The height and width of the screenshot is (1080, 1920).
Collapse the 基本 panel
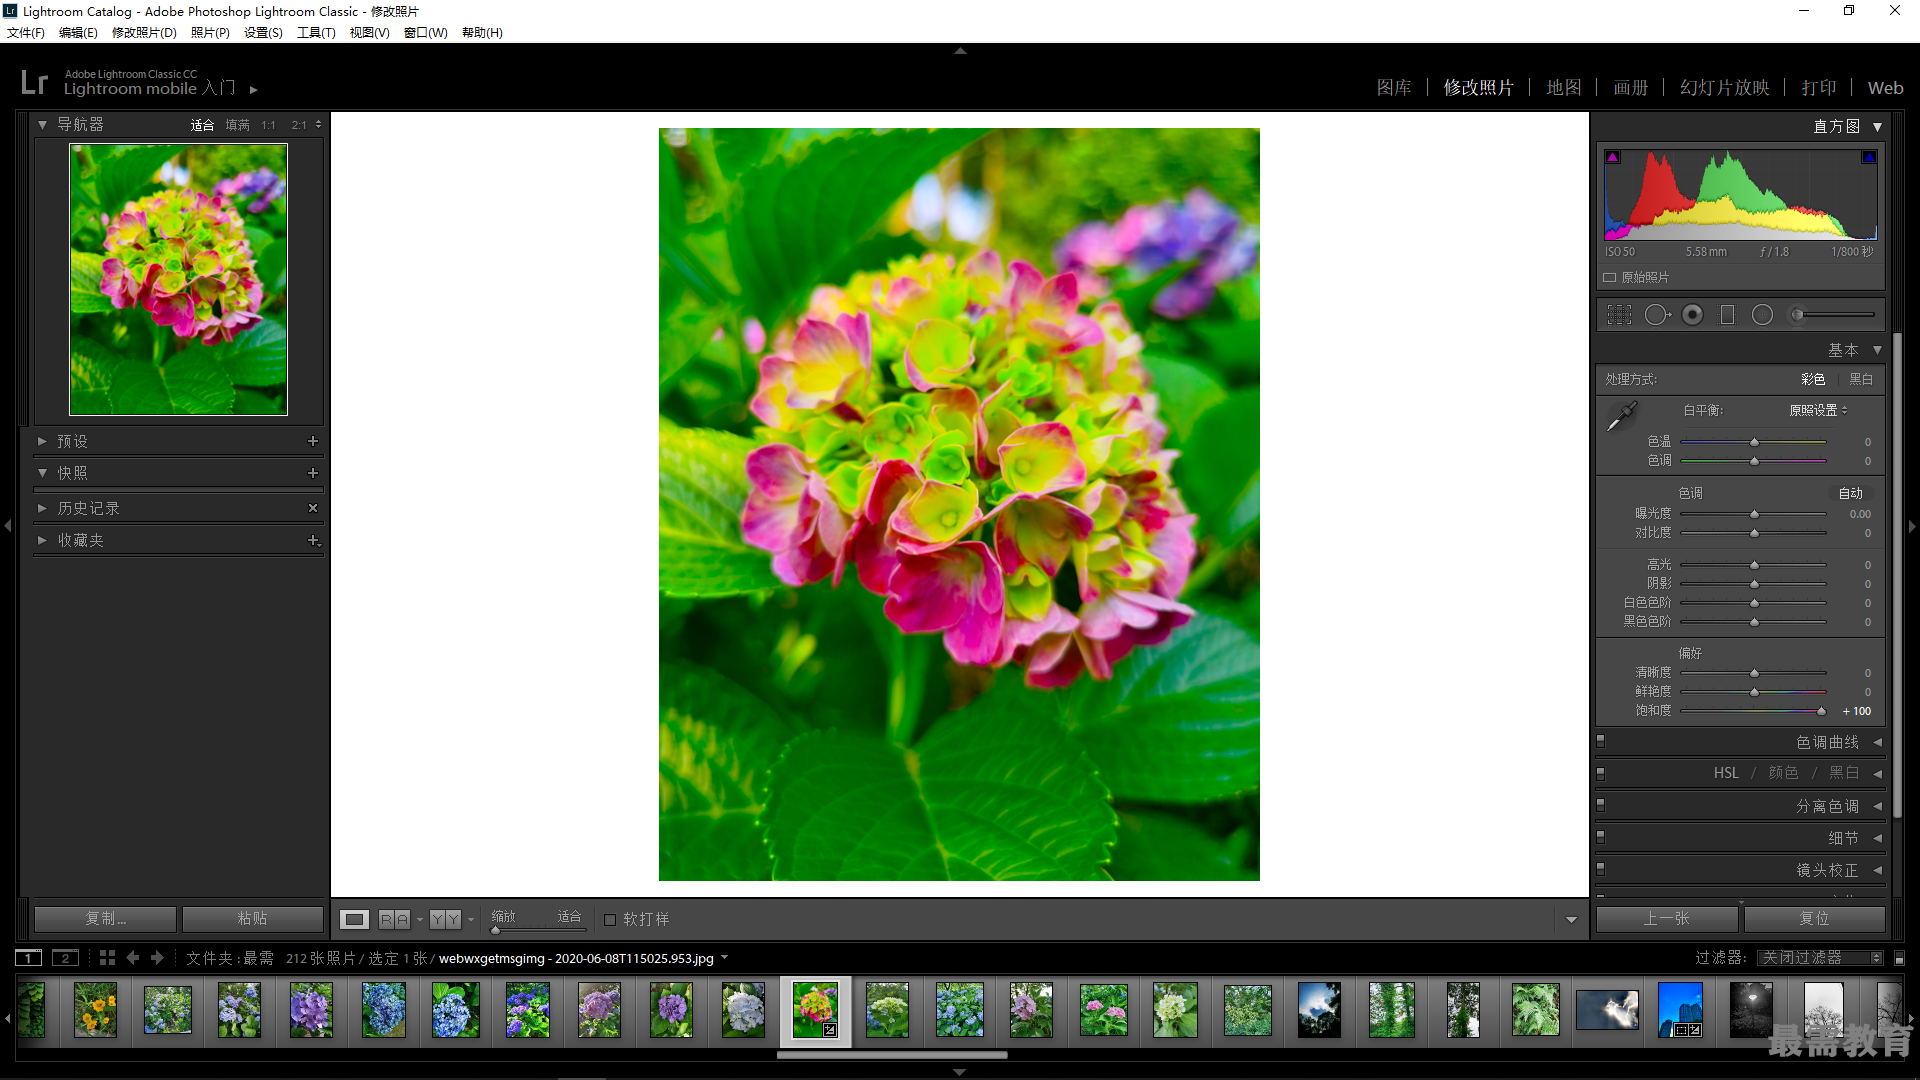[1878, 350]
